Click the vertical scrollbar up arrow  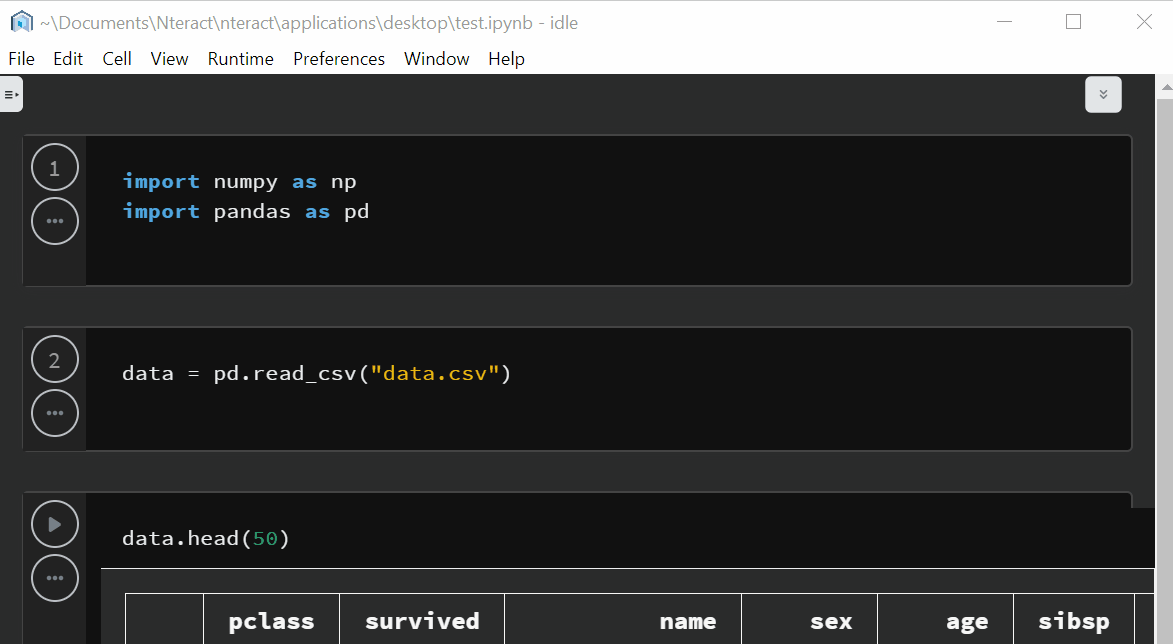(x=1166, y=88)
